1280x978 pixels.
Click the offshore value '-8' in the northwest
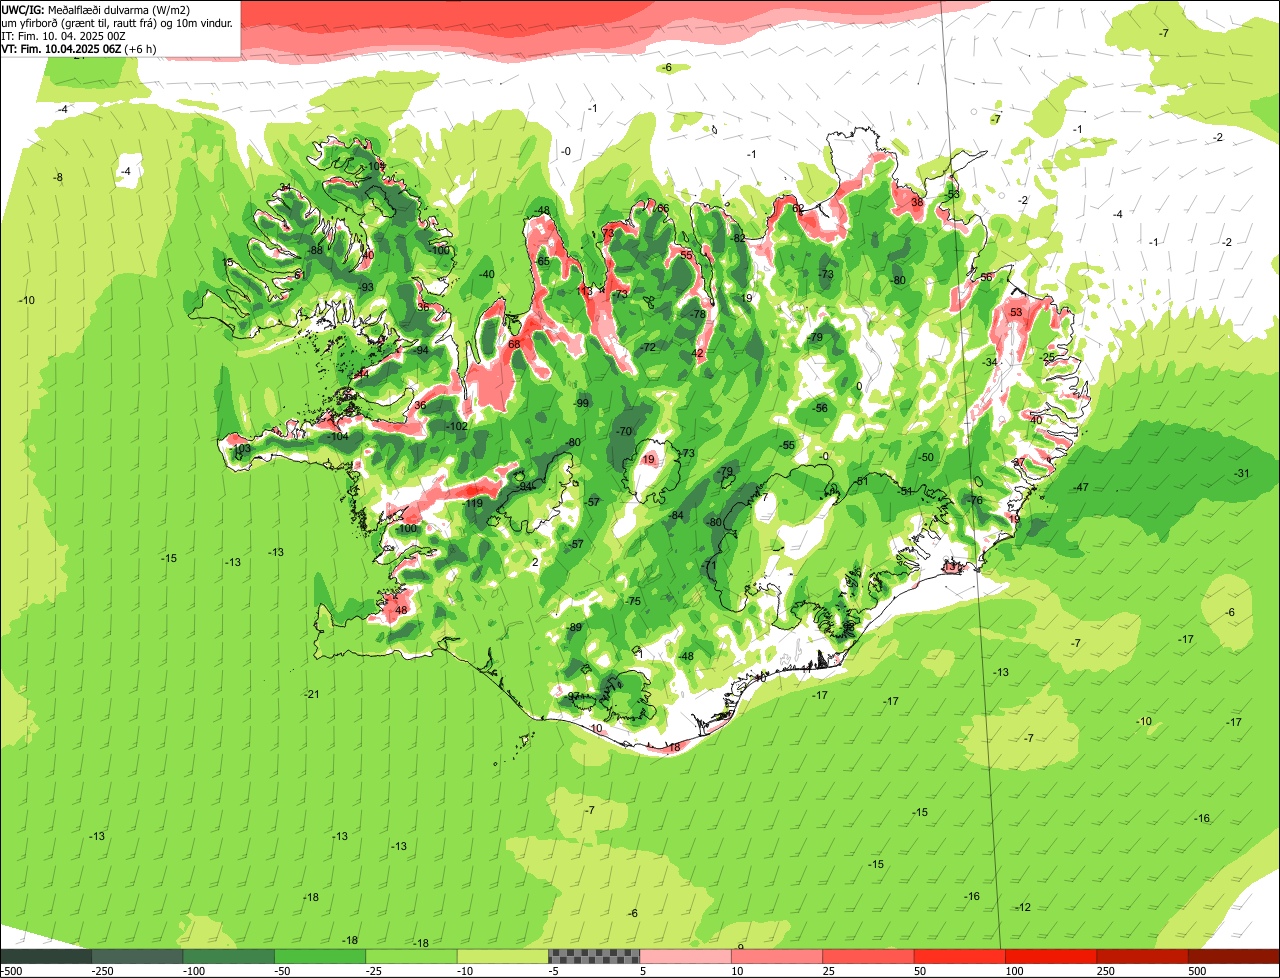click(x=58, y=177)
